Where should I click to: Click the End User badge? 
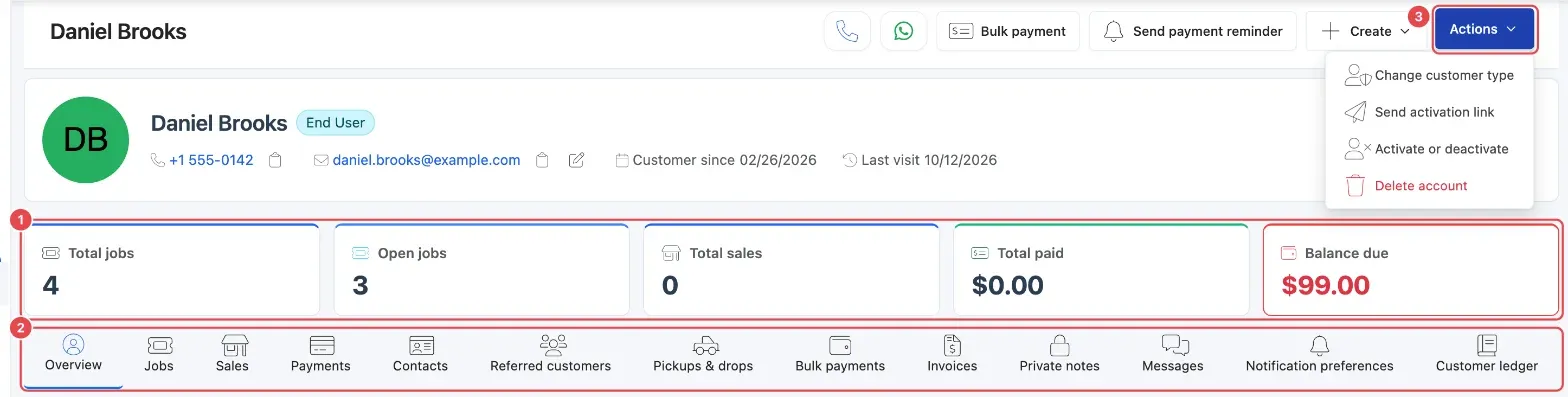[x=335, y=123]
